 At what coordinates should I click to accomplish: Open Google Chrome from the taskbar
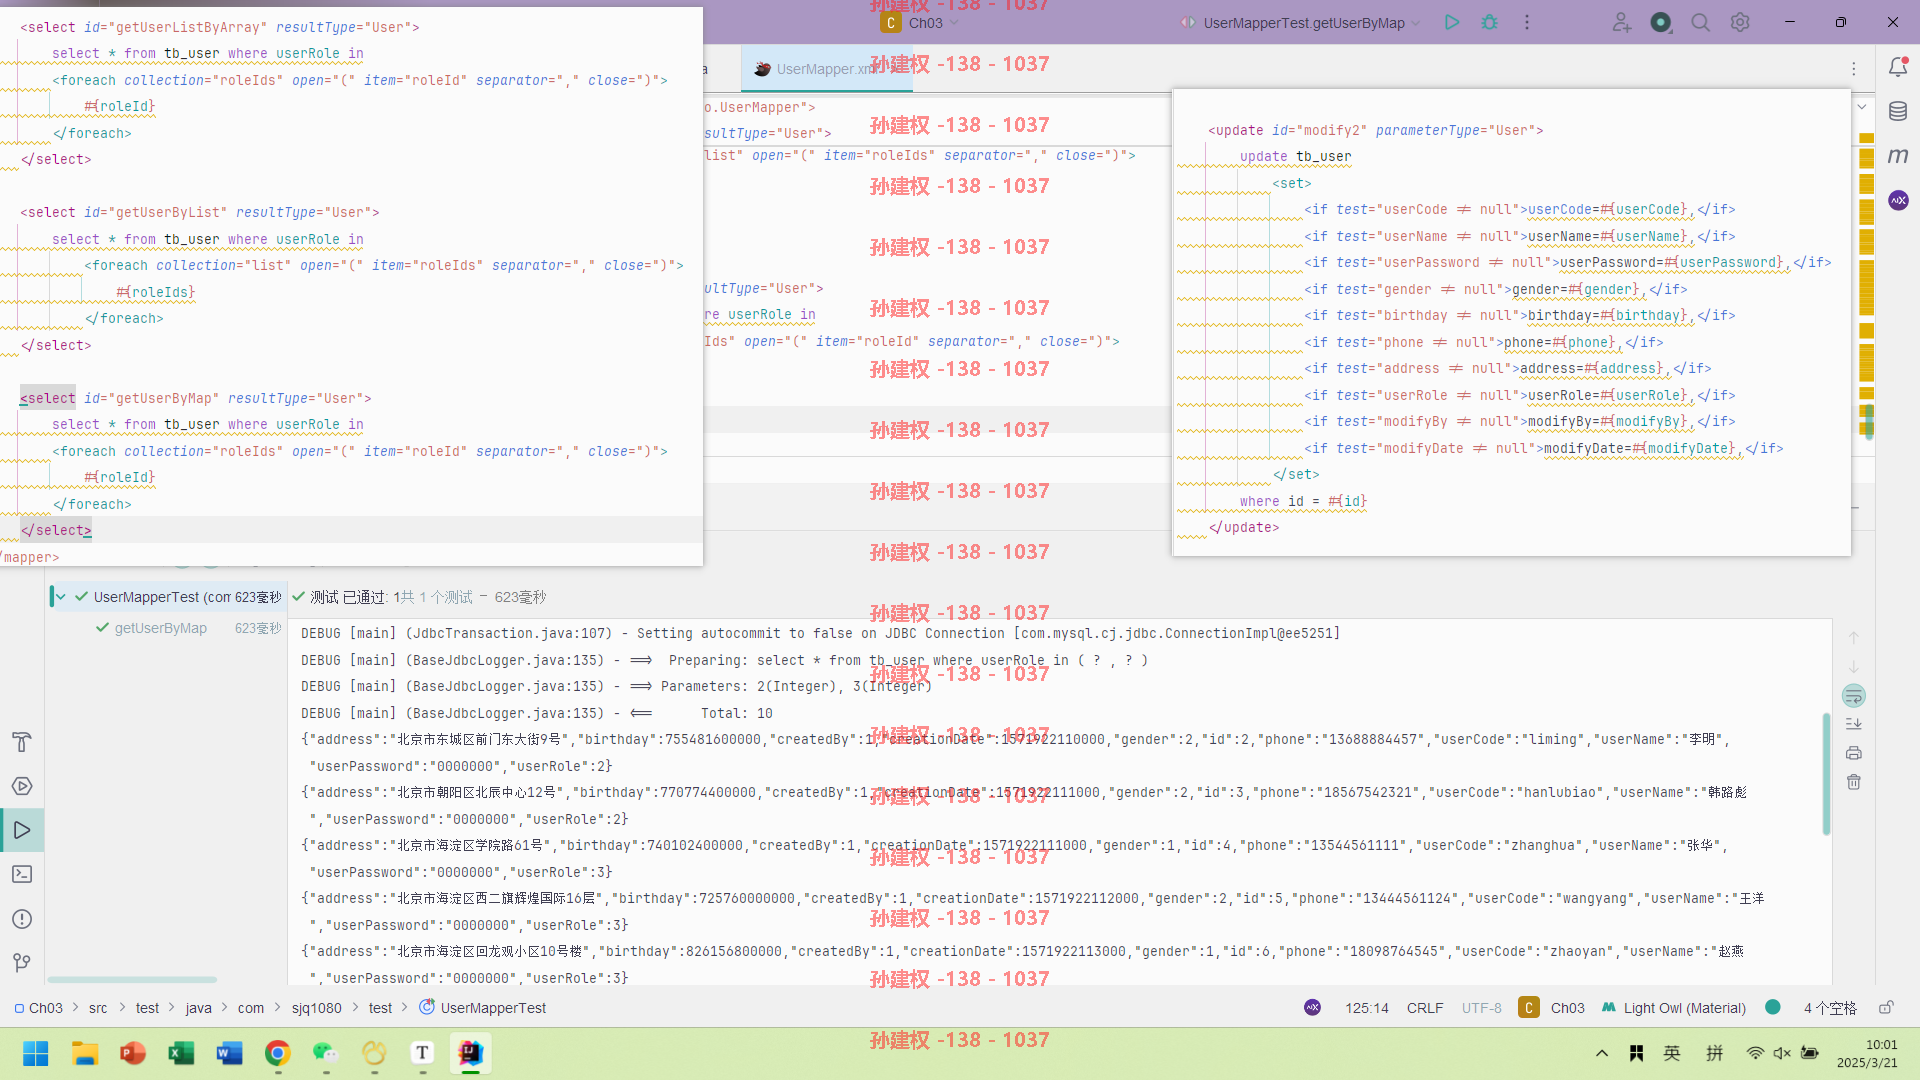278,1053
